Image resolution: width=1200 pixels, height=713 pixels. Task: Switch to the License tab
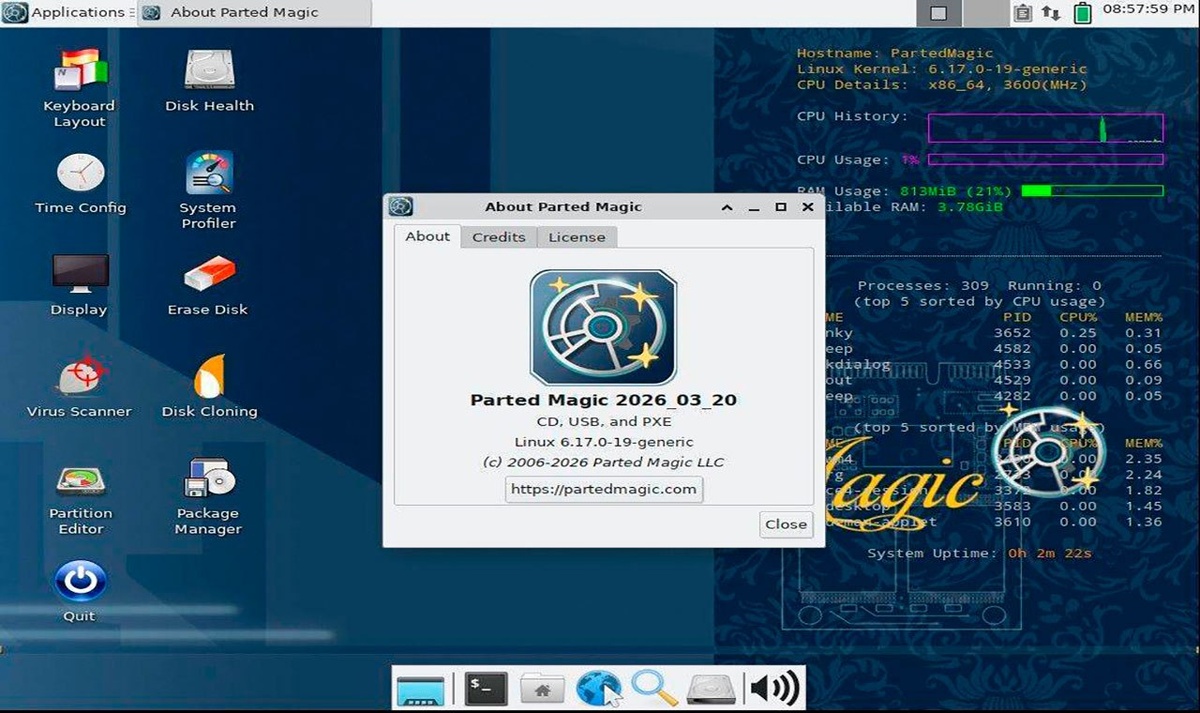577,237
